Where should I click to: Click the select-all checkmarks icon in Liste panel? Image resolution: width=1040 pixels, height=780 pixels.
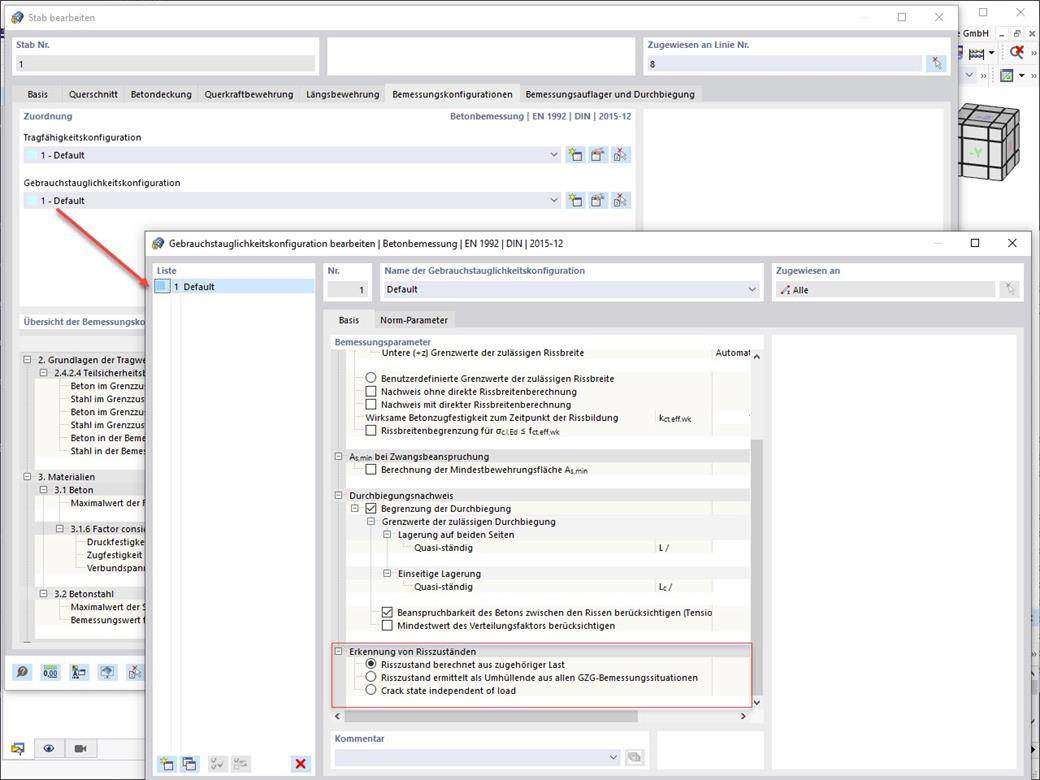coord(218,763)
